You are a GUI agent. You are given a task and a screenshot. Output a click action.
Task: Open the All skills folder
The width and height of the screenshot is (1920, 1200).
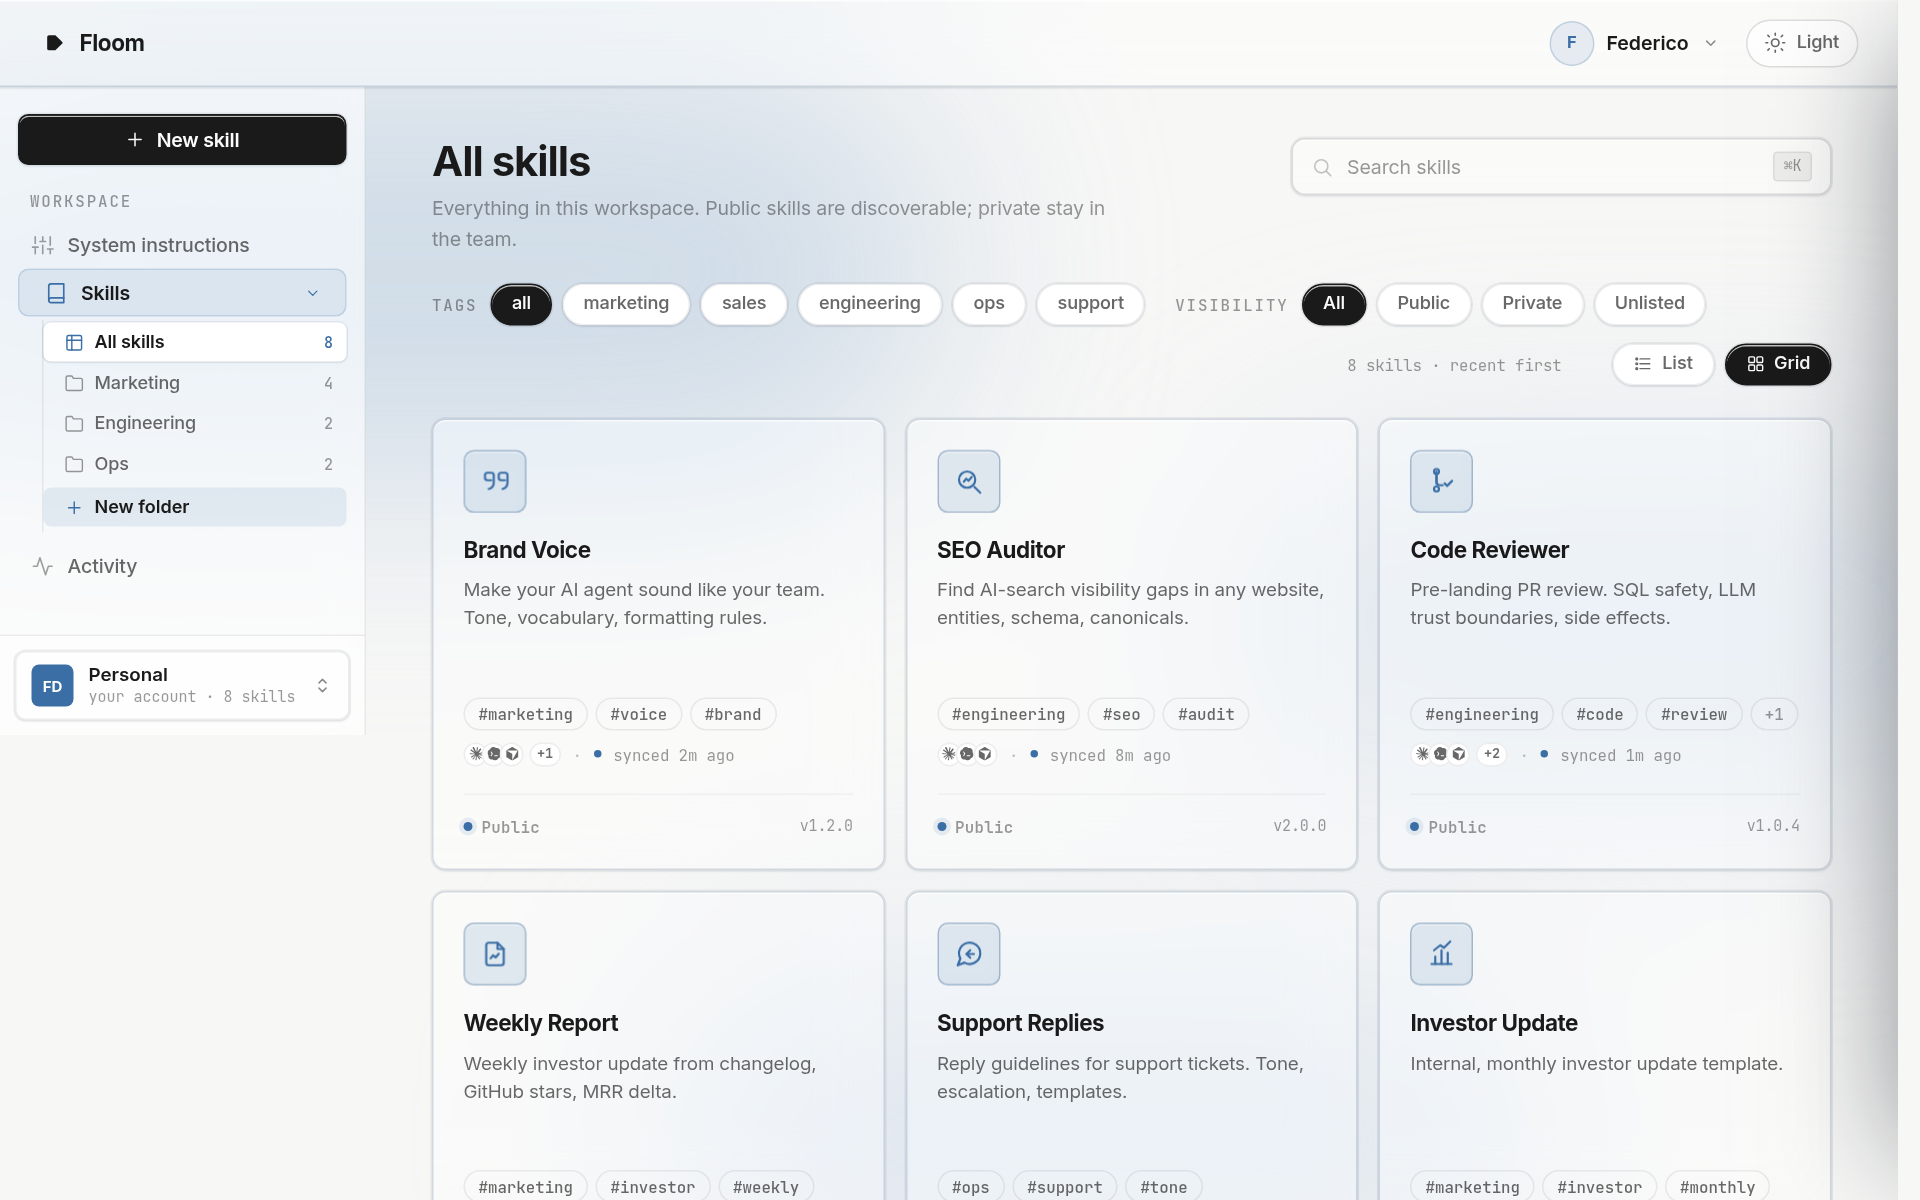195,342
